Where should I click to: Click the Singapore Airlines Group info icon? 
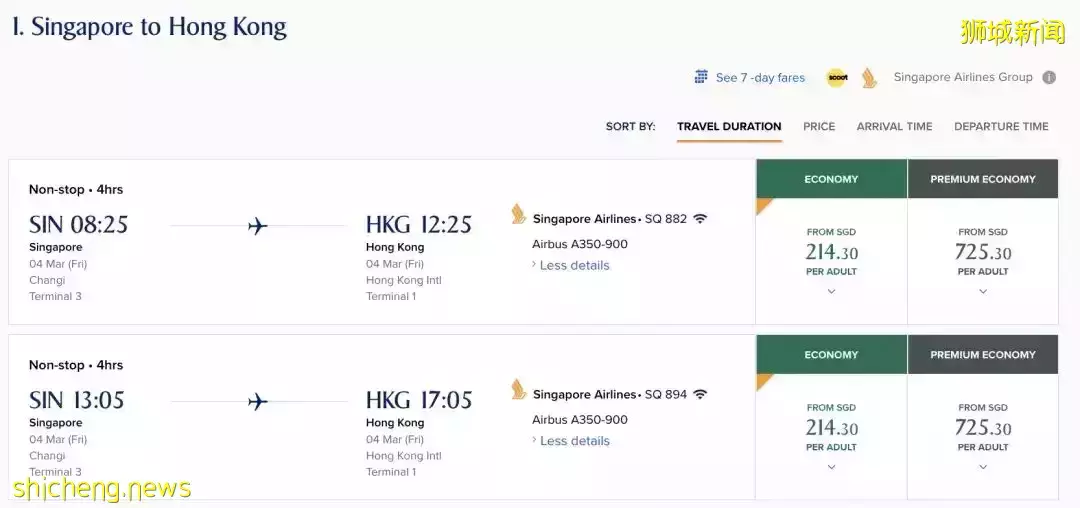(x=1049, y=77)
